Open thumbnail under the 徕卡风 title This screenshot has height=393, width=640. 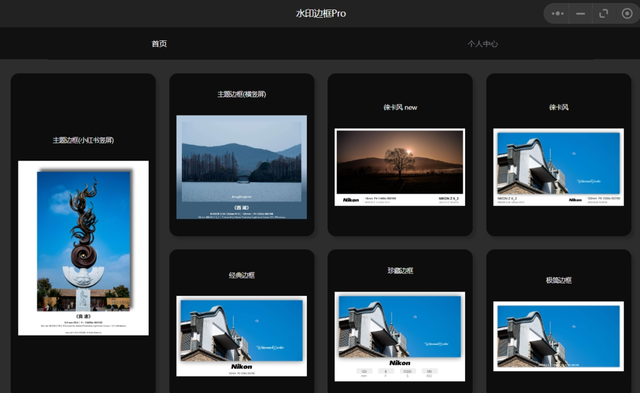(x=558, y=167)
